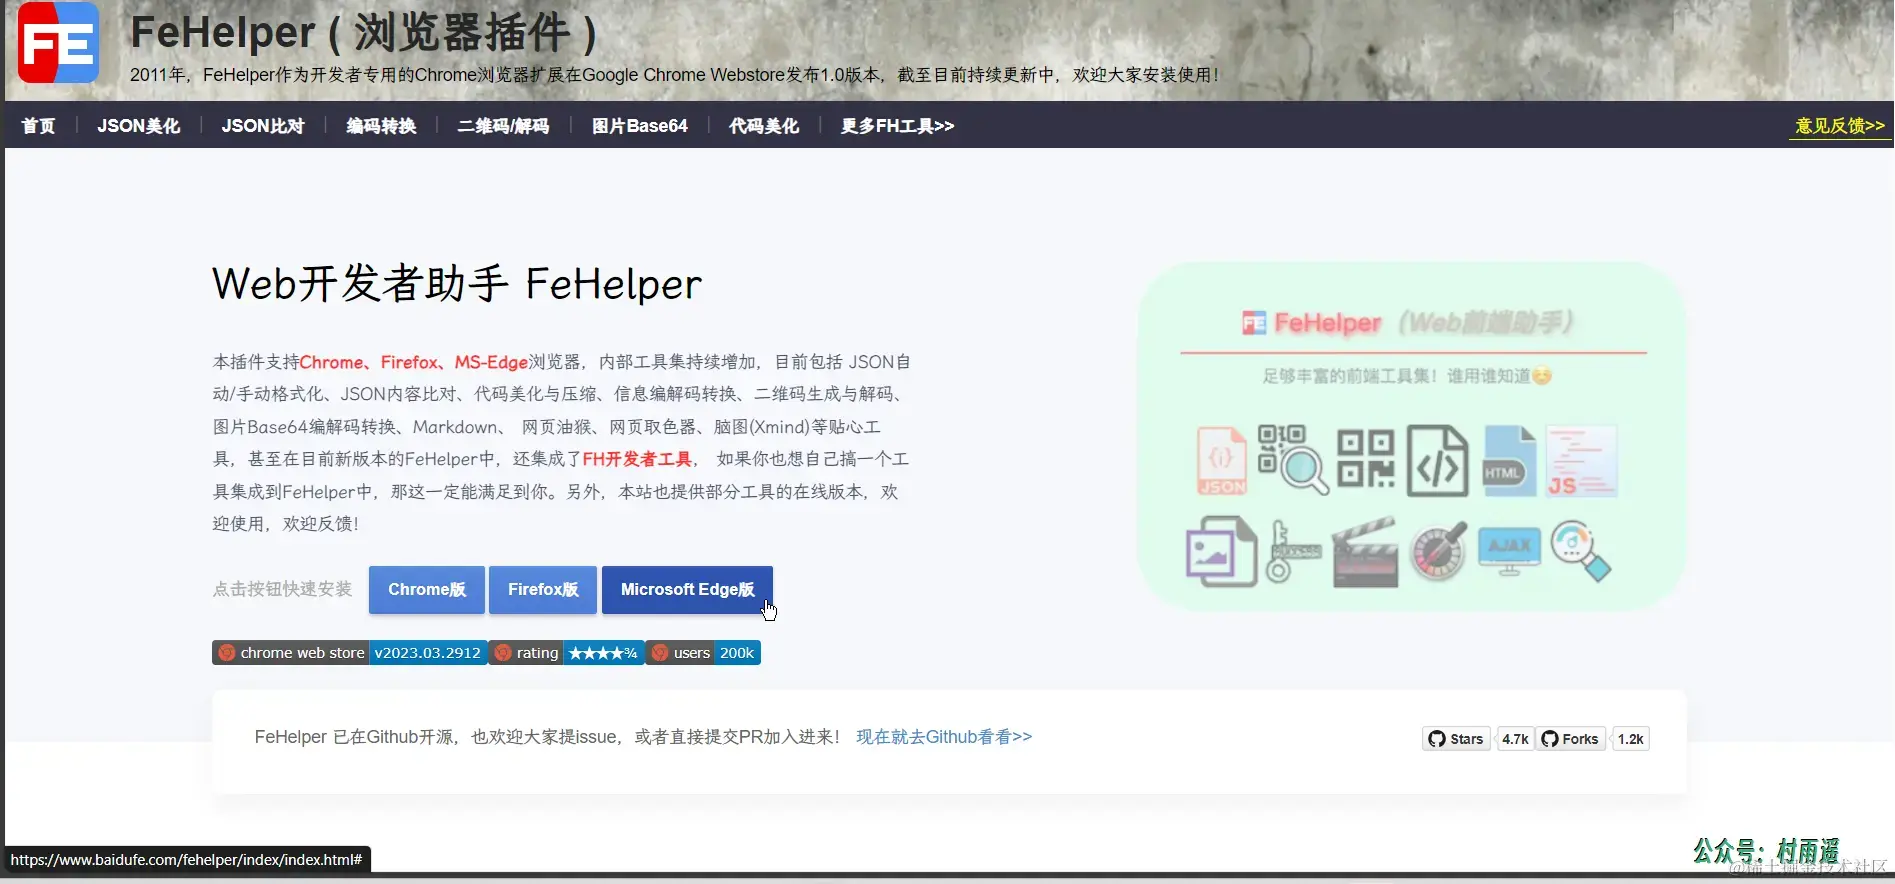Click the JS code snippet icon
The image size is (1895, 884).
point(1581,461)
